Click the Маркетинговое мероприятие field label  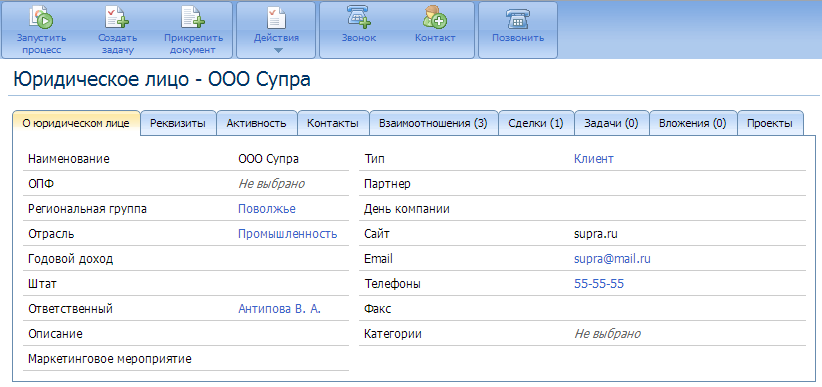pyautogui.click(x=110, y=359)
